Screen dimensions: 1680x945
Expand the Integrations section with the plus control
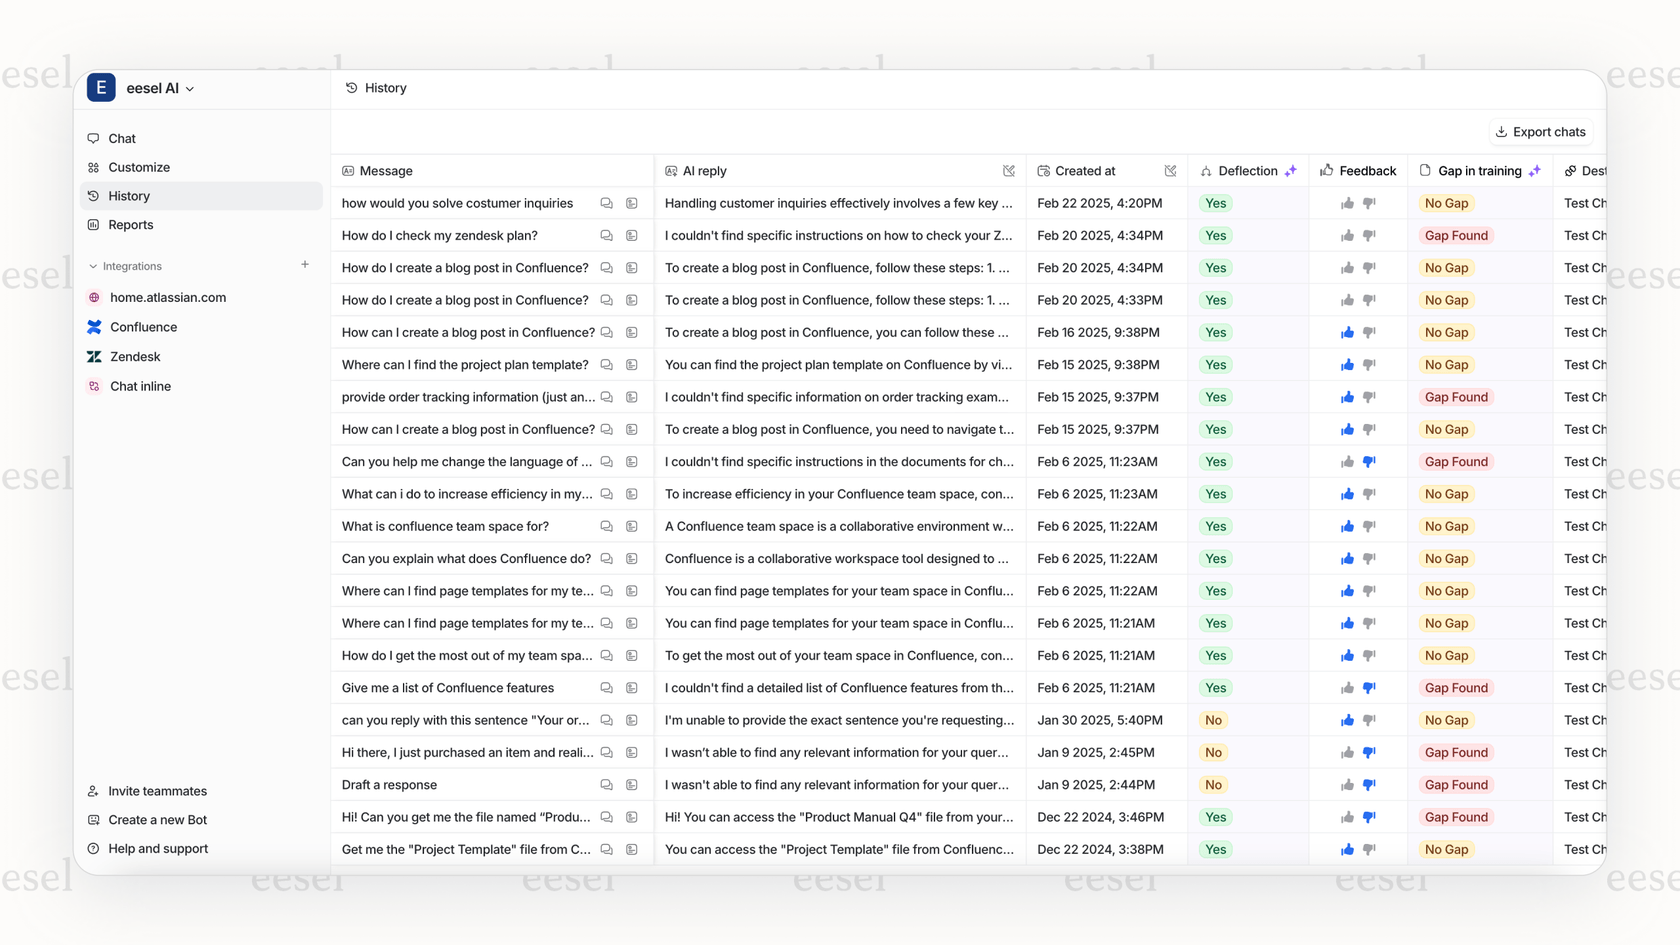tap(304, 265)
